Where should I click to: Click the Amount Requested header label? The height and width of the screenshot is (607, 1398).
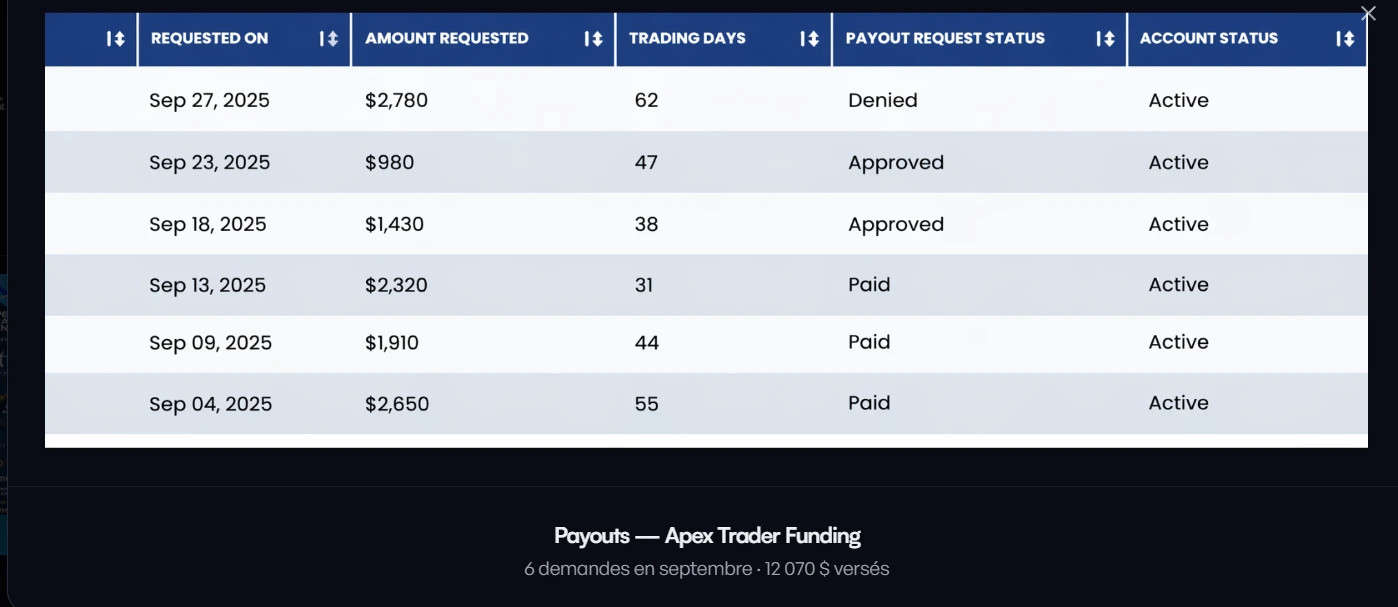[x=446, y=38]
